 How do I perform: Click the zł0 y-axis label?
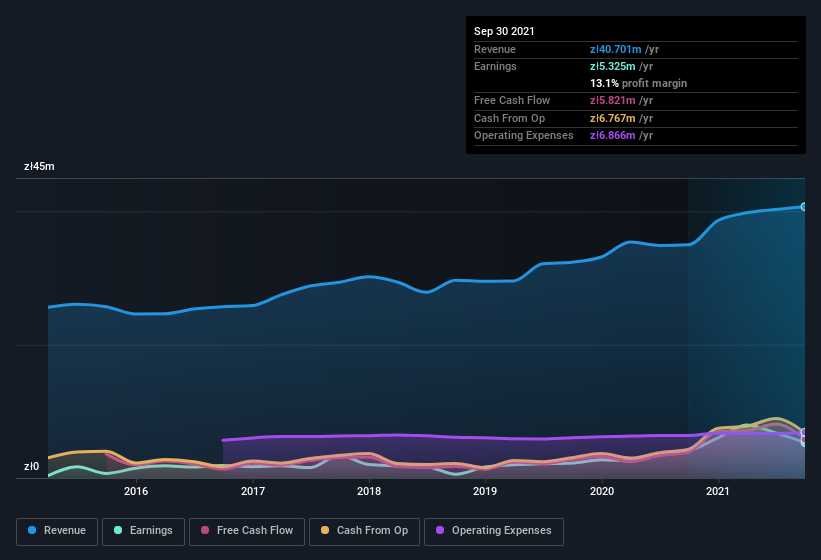31,466
